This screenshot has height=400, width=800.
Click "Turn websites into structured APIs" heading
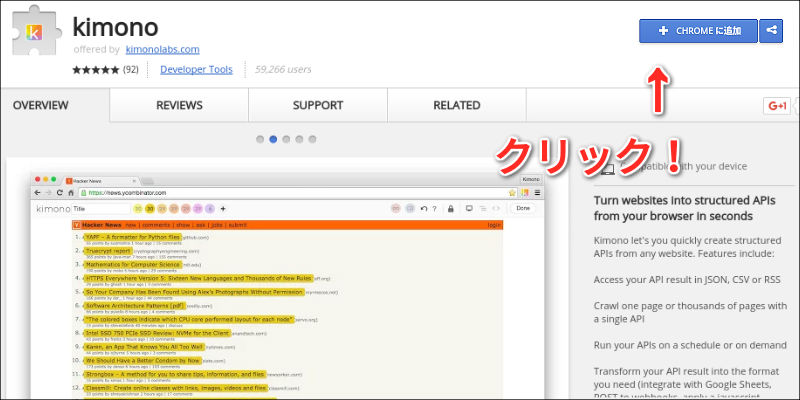pos(685,208)
